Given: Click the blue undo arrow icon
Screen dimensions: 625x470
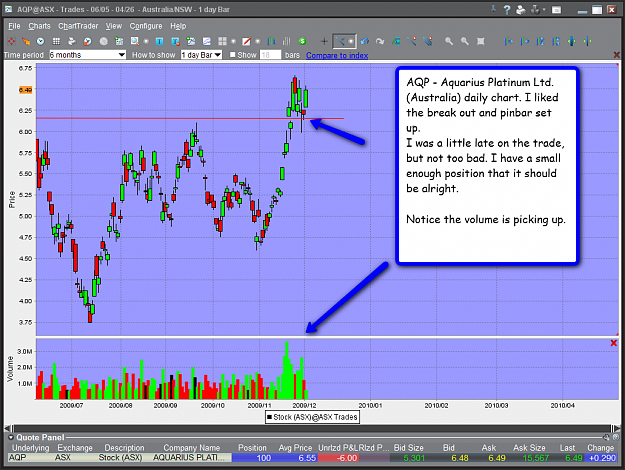Looking at the screenshot, I should tap(364, 41).
